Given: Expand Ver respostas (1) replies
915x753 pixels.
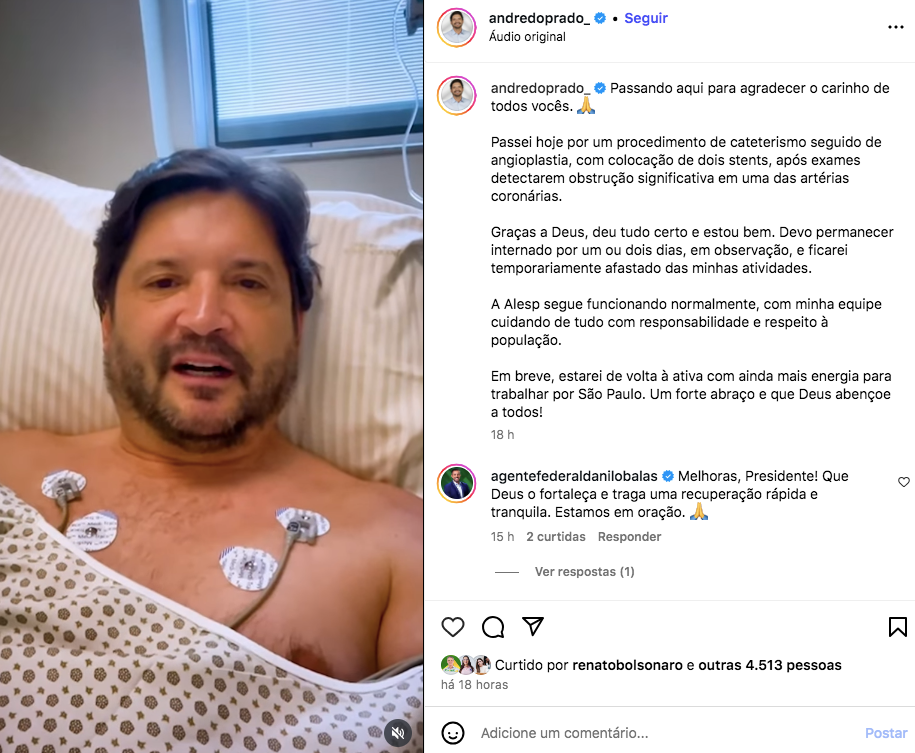Looking at the screenshot, I should [584, 572].
